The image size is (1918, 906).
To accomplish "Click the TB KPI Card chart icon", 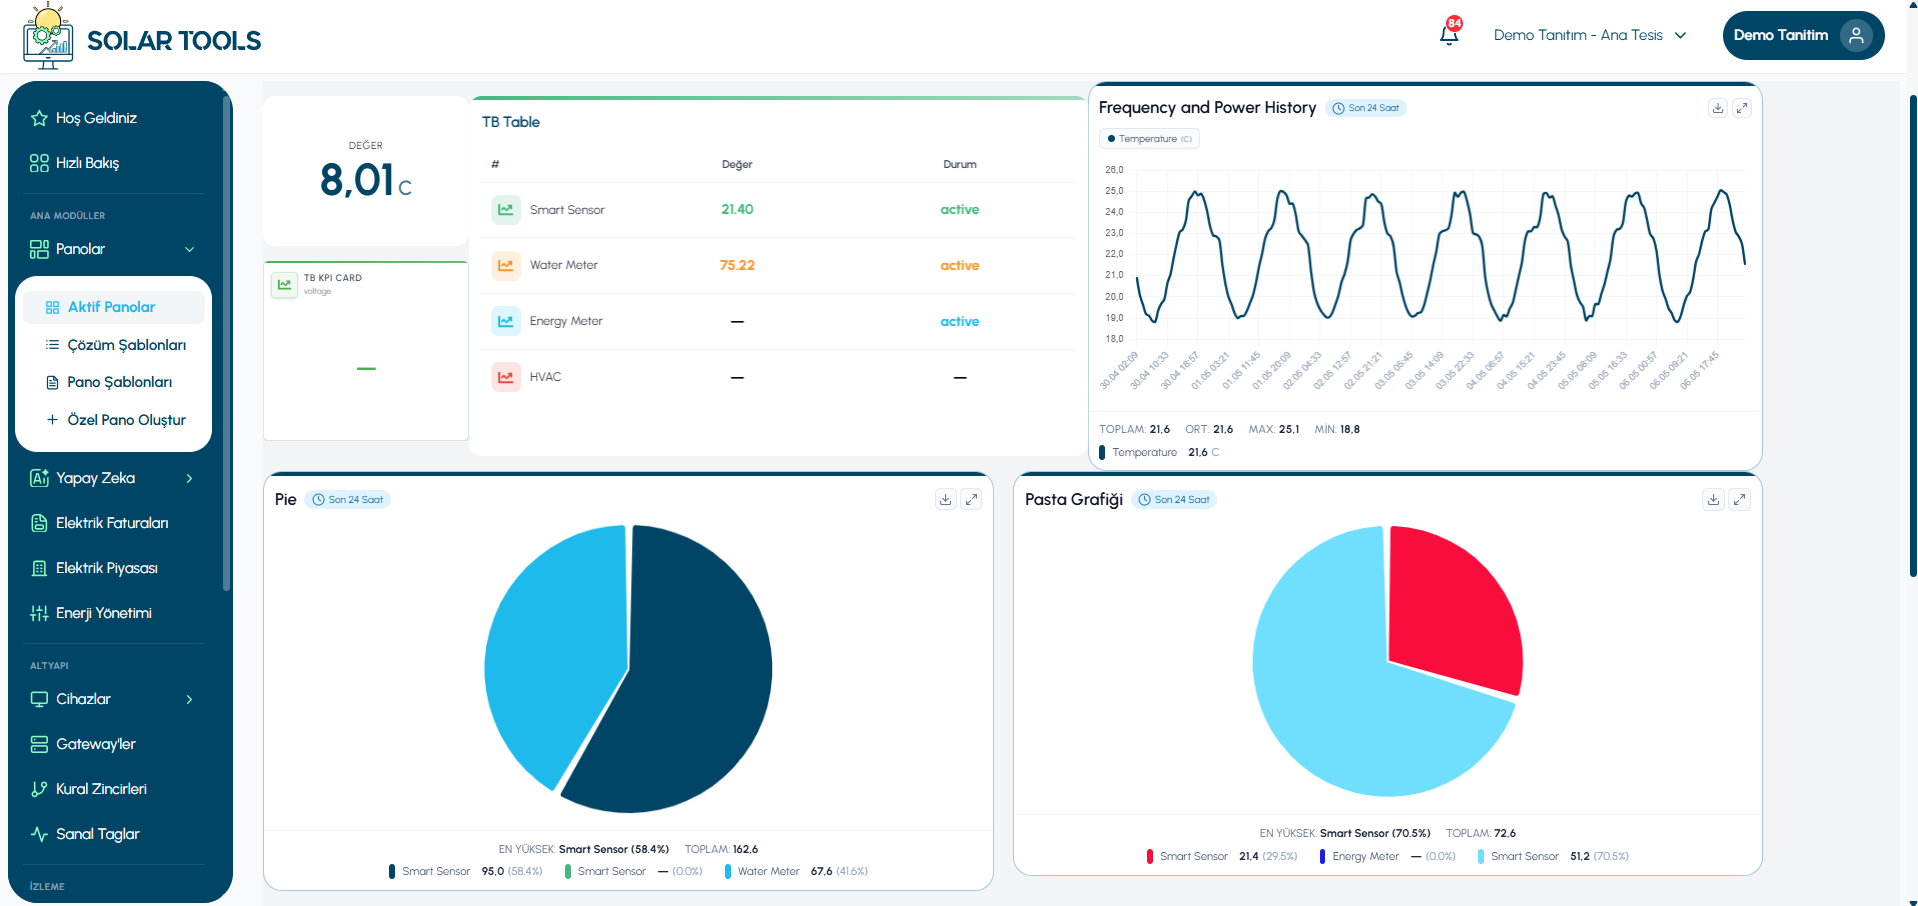I will coord(285,285).
